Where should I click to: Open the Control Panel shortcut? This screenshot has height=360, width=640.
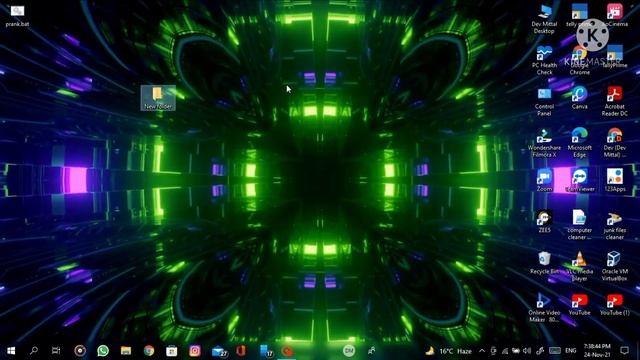544,102
